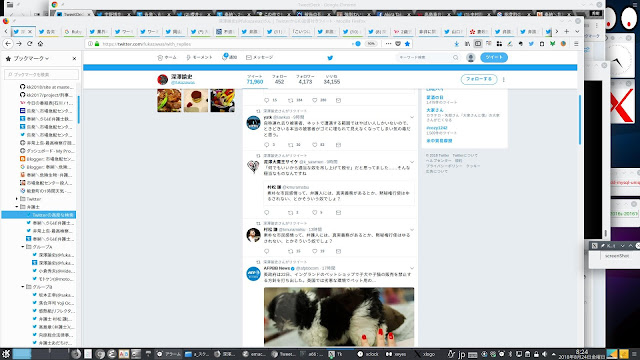Screen dimensions: 640x360
Task: Open the 米中貿易摩擦 trend link
Action: (439, 141)
